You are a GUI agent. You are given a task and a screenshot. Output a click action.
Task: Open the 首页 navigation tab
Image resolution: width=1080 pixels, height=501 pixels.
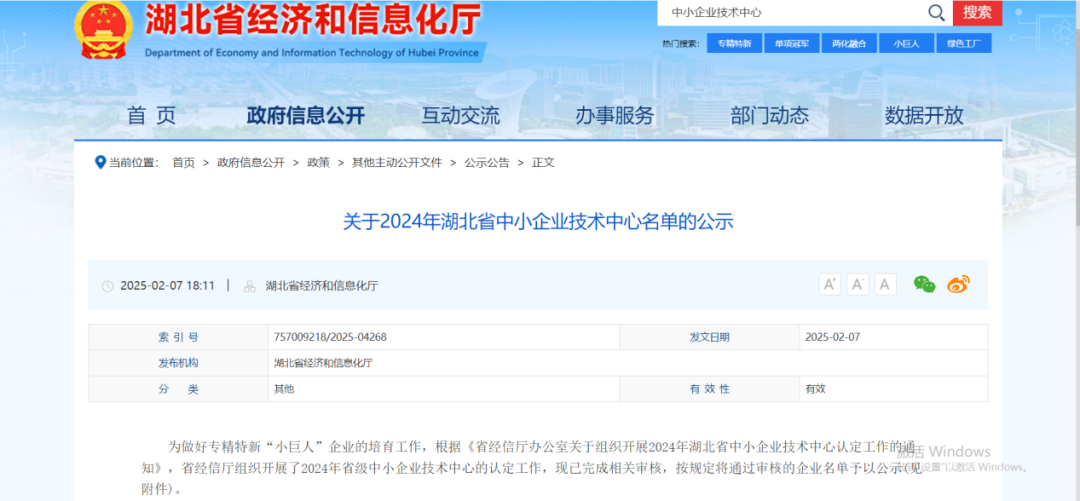pos(151,116)
